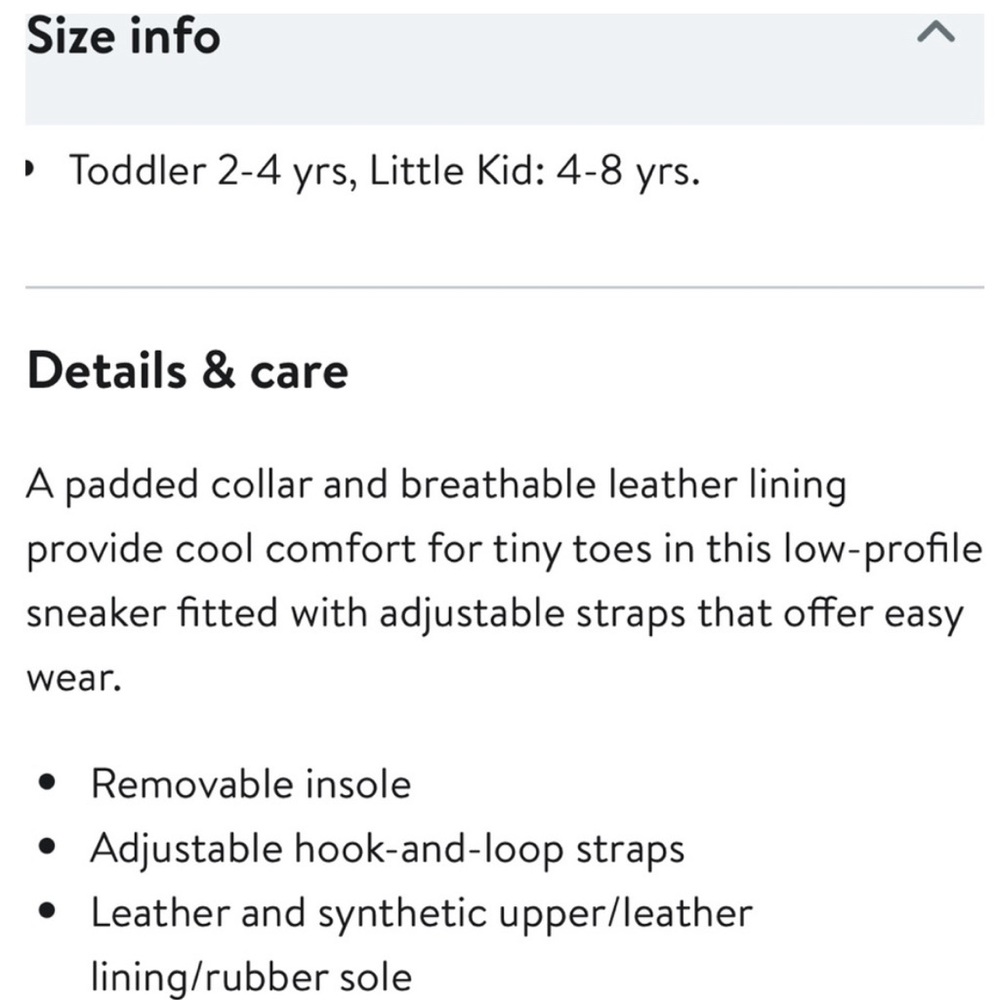
Task: Click the 'Little Kid: 4-8 yrs.' text
Action: 534,171
